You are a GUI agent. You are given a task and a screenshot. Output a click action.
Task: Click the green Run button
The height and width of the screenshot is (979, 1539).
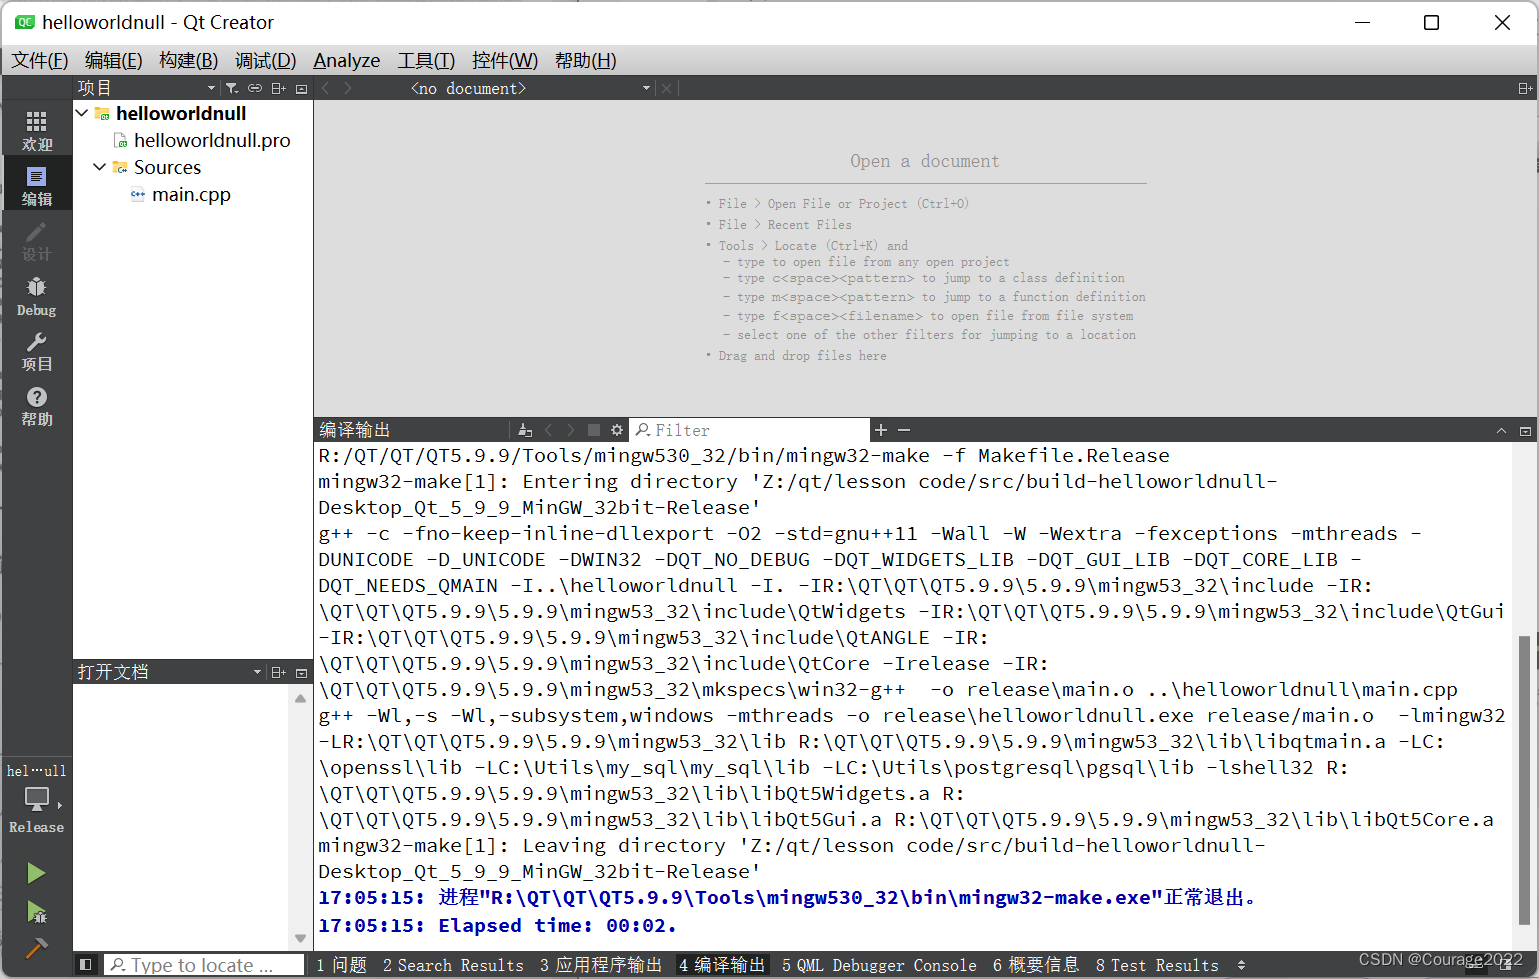coord(36,873)
